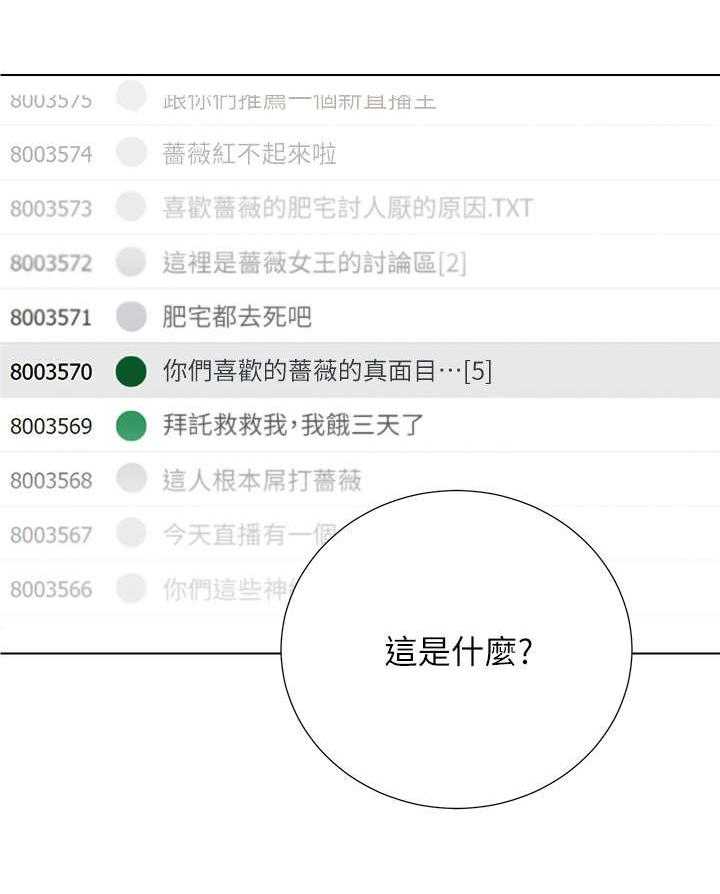Click post number 8003569
Viewport: 720px width, 894px height.
[x=51, y=426]
